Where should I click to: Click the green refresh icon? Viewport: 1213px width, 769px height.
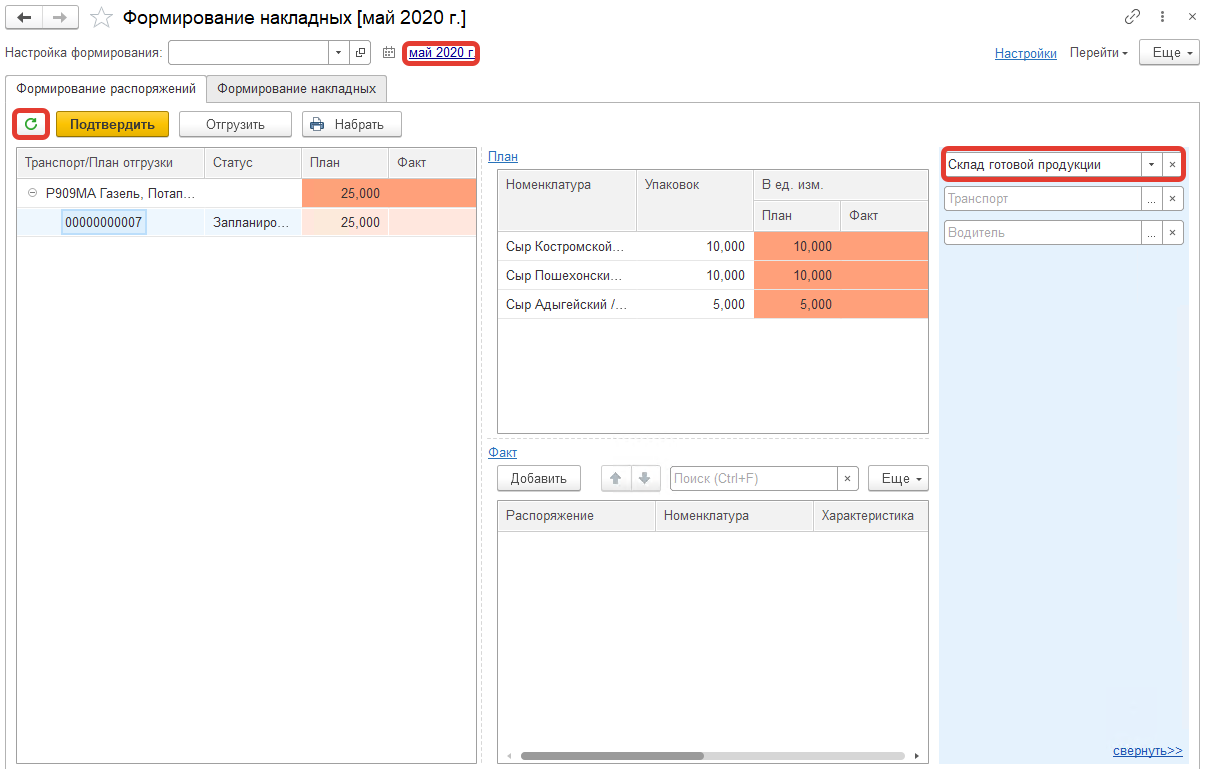click(x=31, y=124)
